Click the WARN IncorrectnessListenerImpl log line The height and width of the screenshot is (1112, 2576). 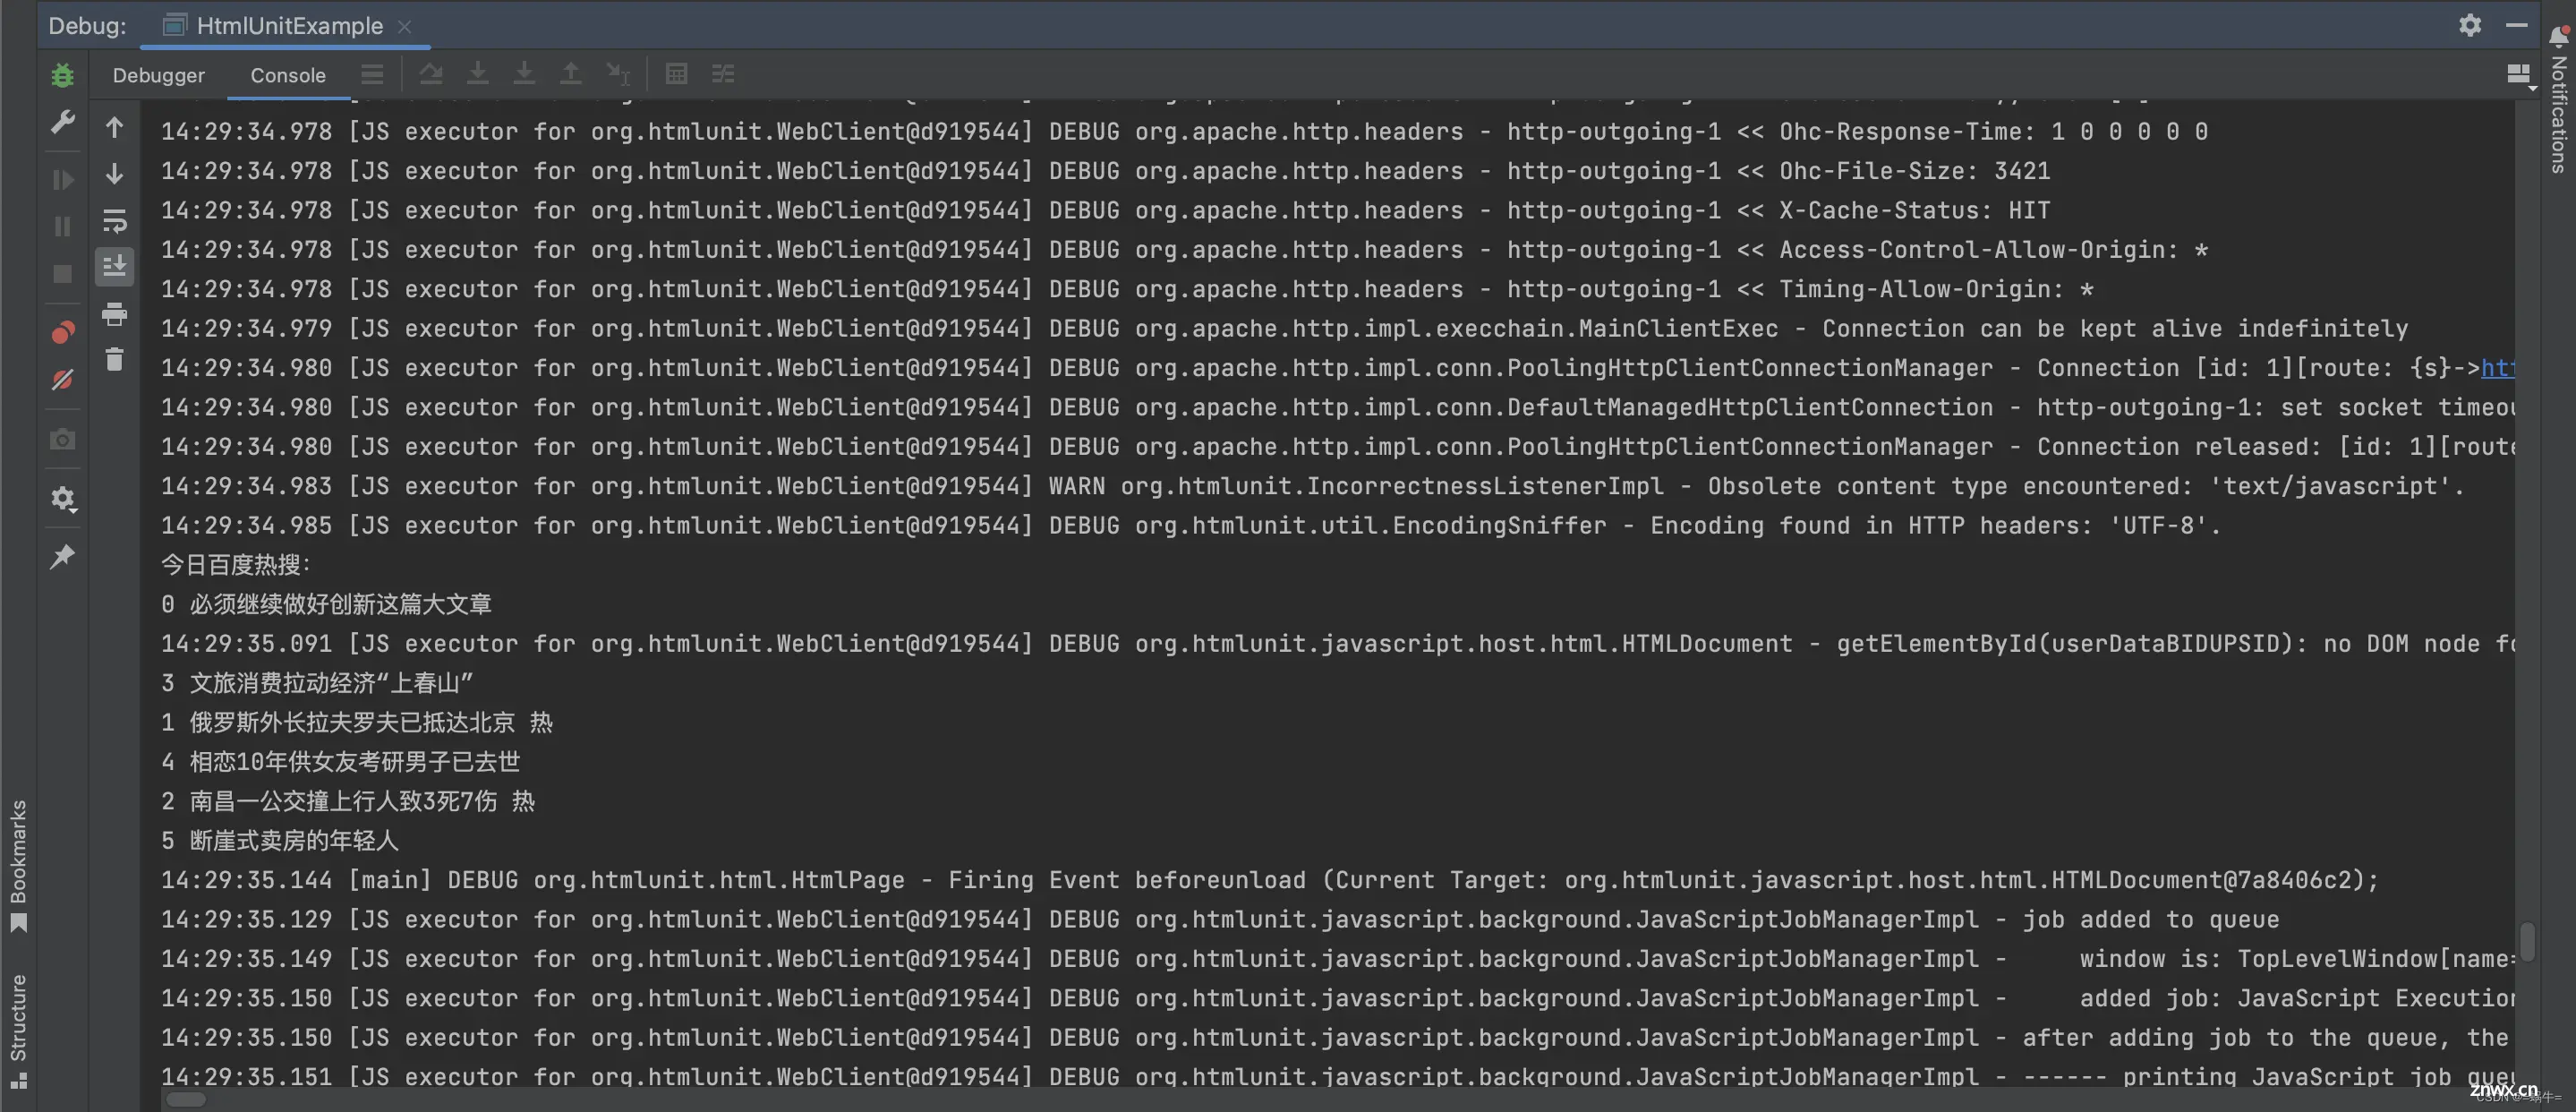point(1312,486)
